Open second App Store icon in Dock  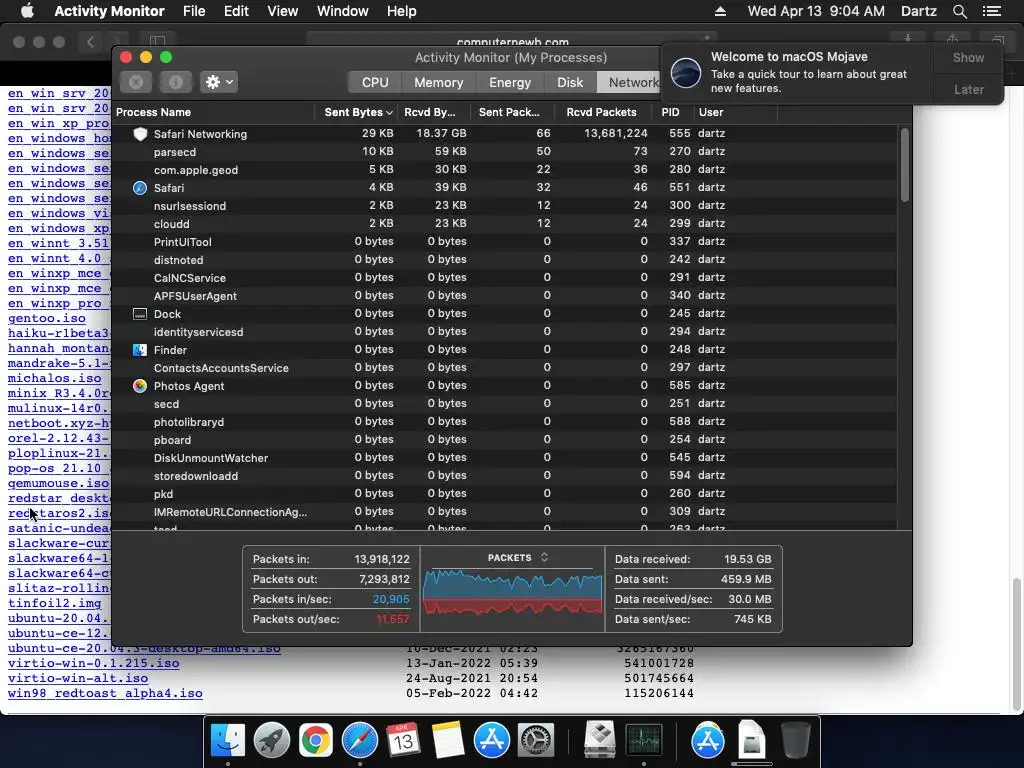(707, 741)
